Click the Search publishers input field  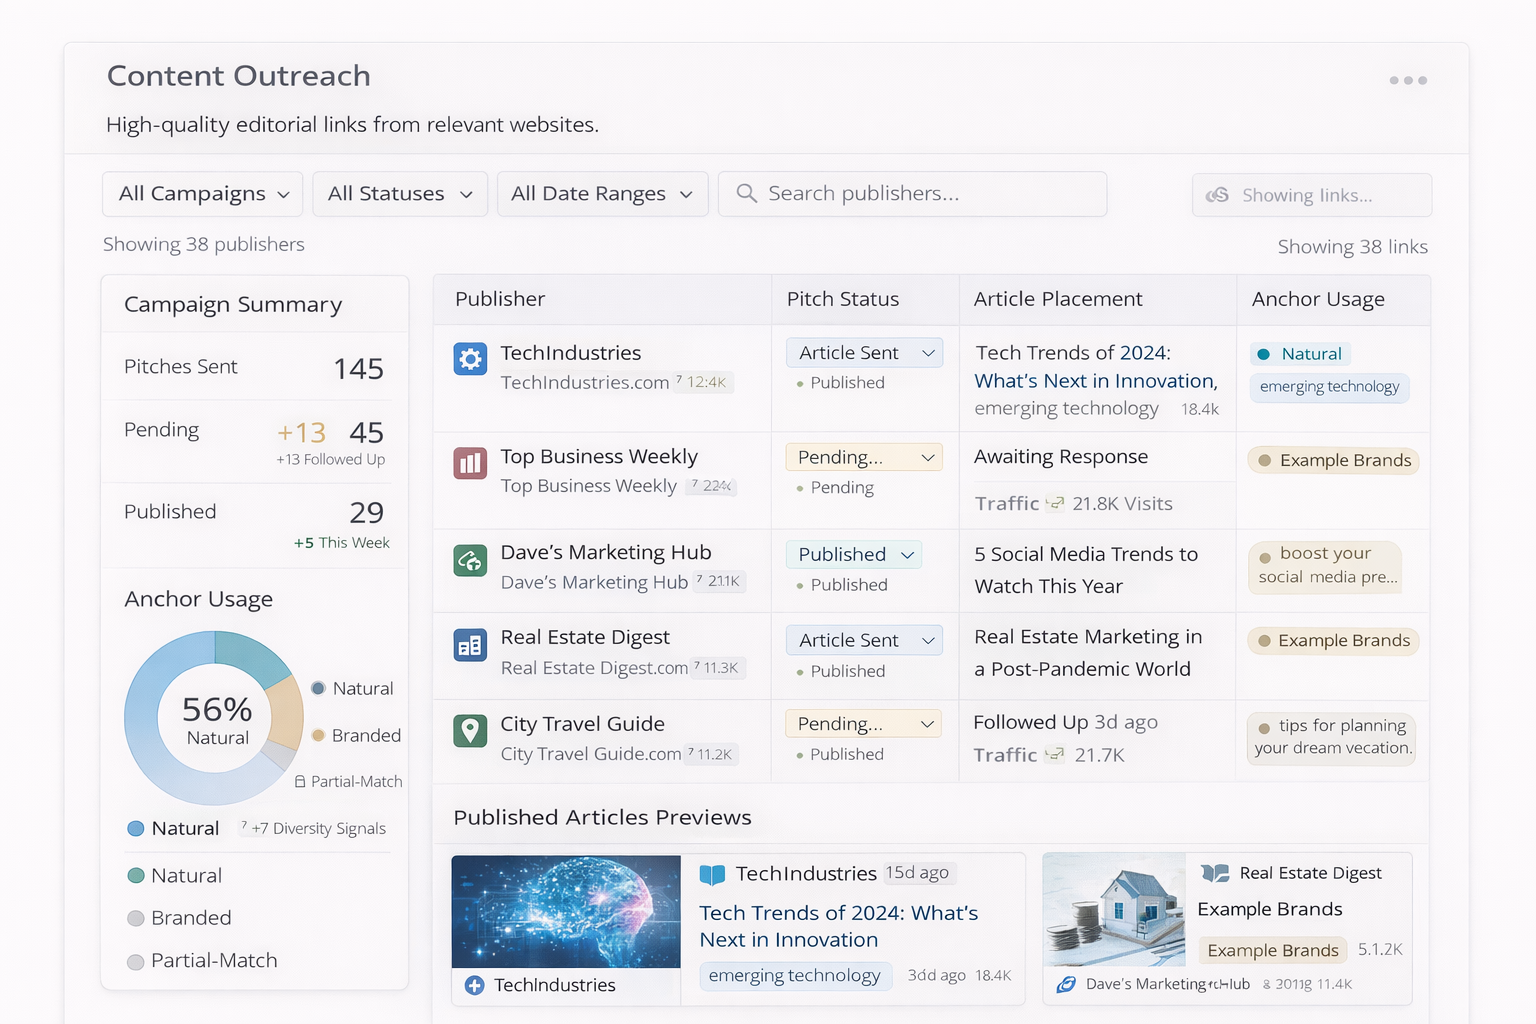(x=912, y=193)
